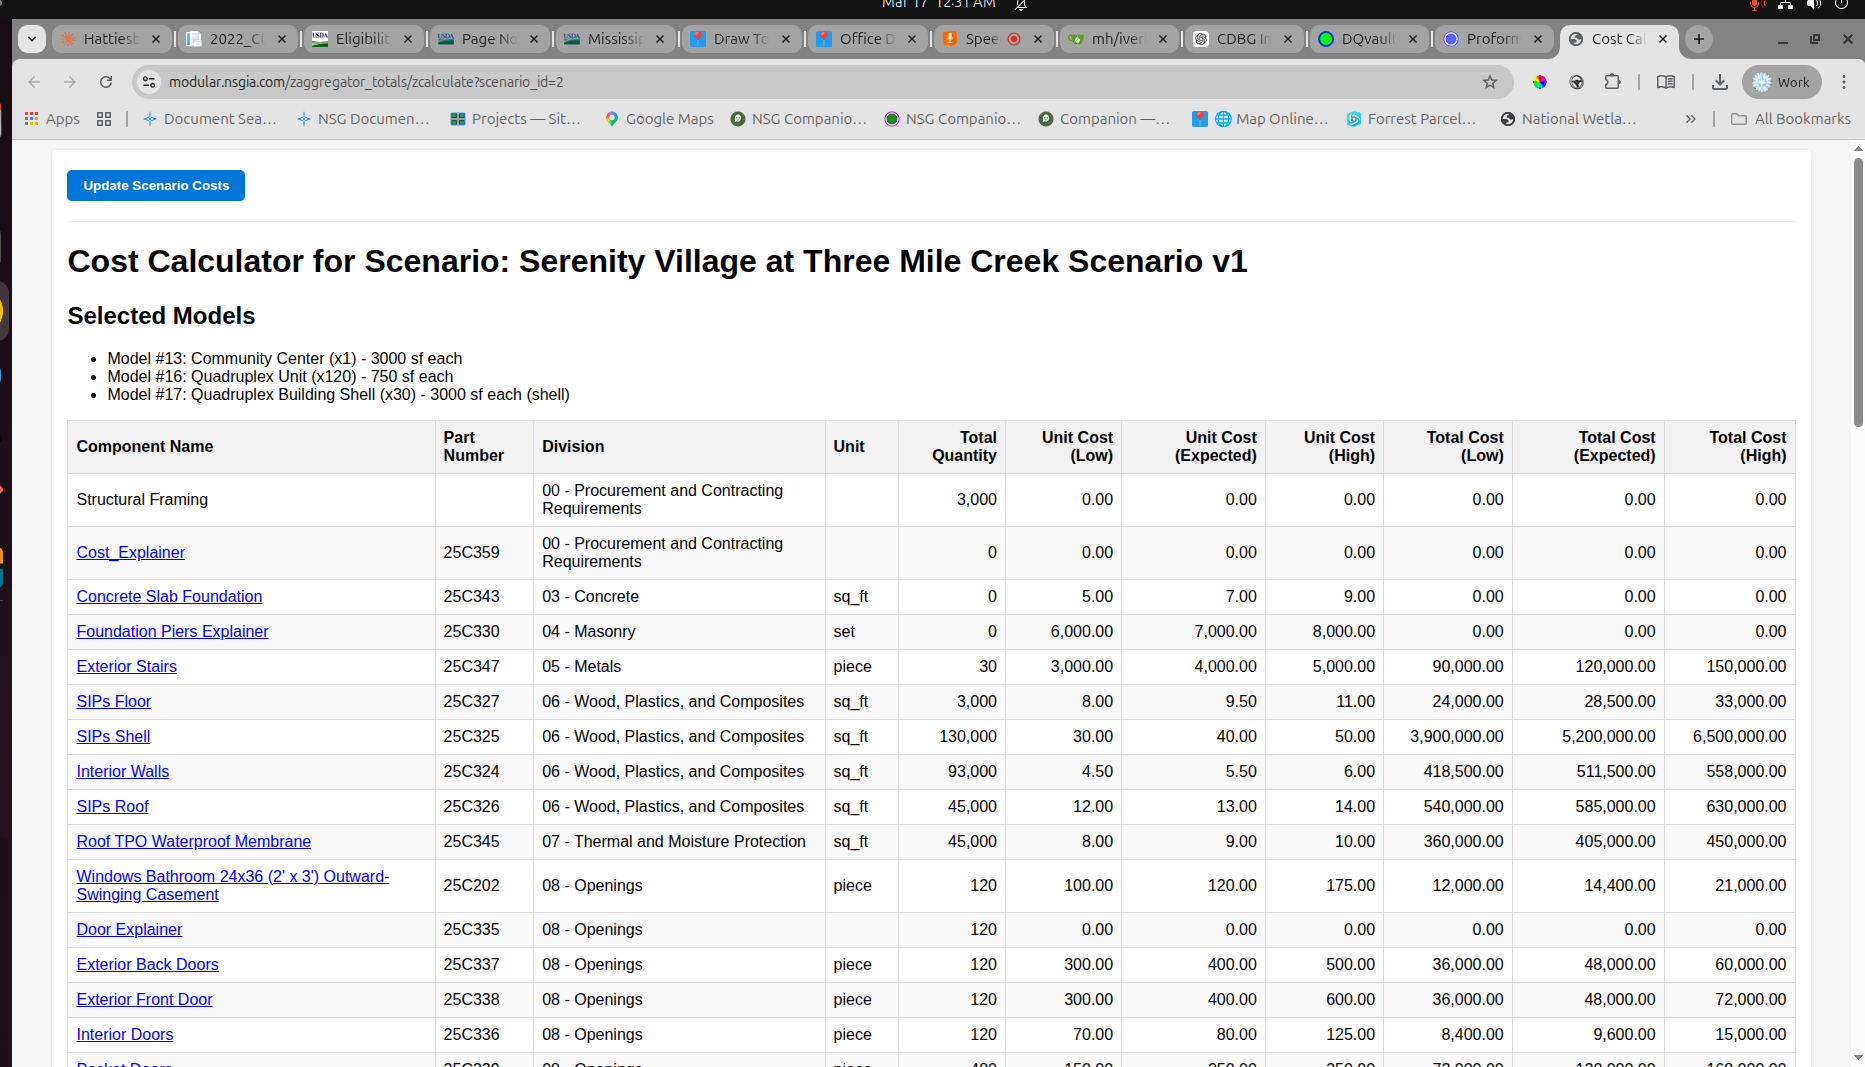Click the Roof TPO Waterproof Membrane link
The width and height of the screenshot is (1865, 1067).
coord(193,841)
